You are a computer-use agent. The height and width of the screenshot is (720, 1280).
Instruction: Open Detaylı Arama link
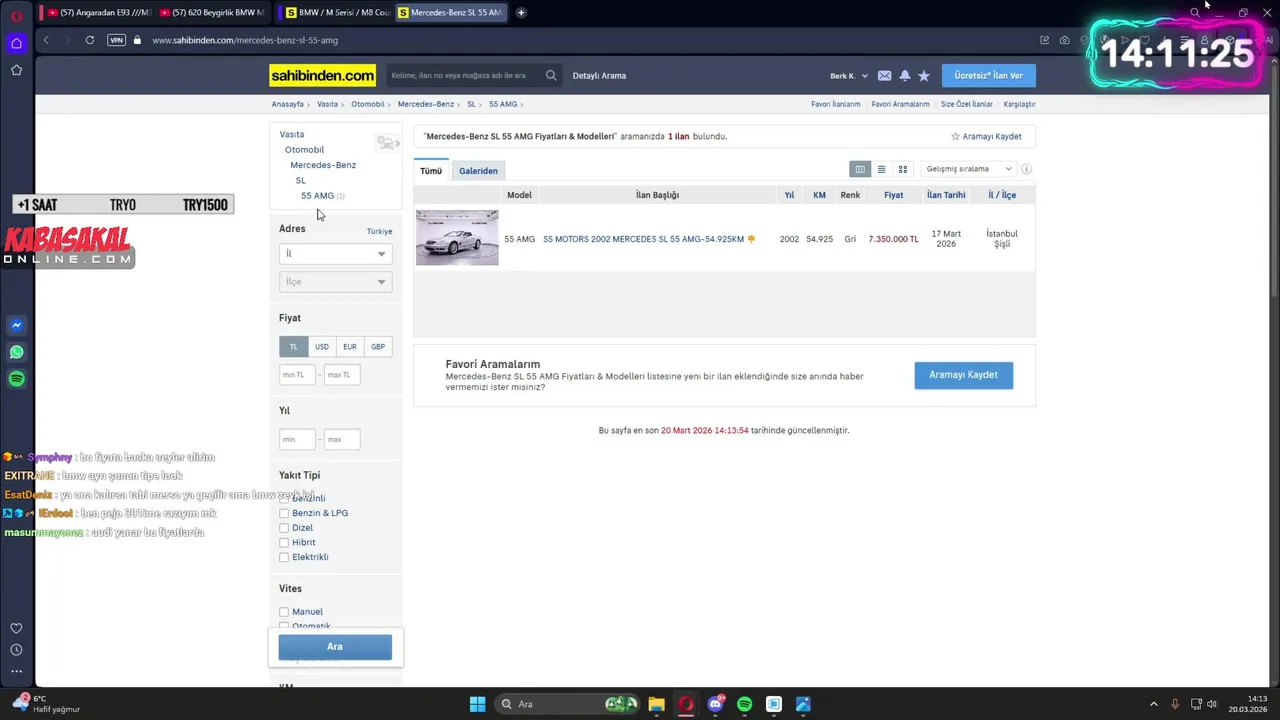pyautogui.click(x=599, y=76)
